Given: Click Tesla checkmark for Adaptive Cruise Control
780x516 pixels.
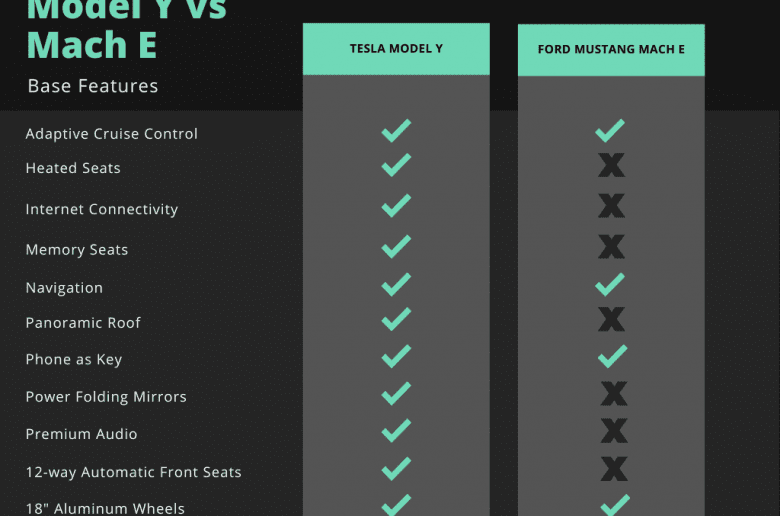Looking at the screenshot, I should point(396,131).
